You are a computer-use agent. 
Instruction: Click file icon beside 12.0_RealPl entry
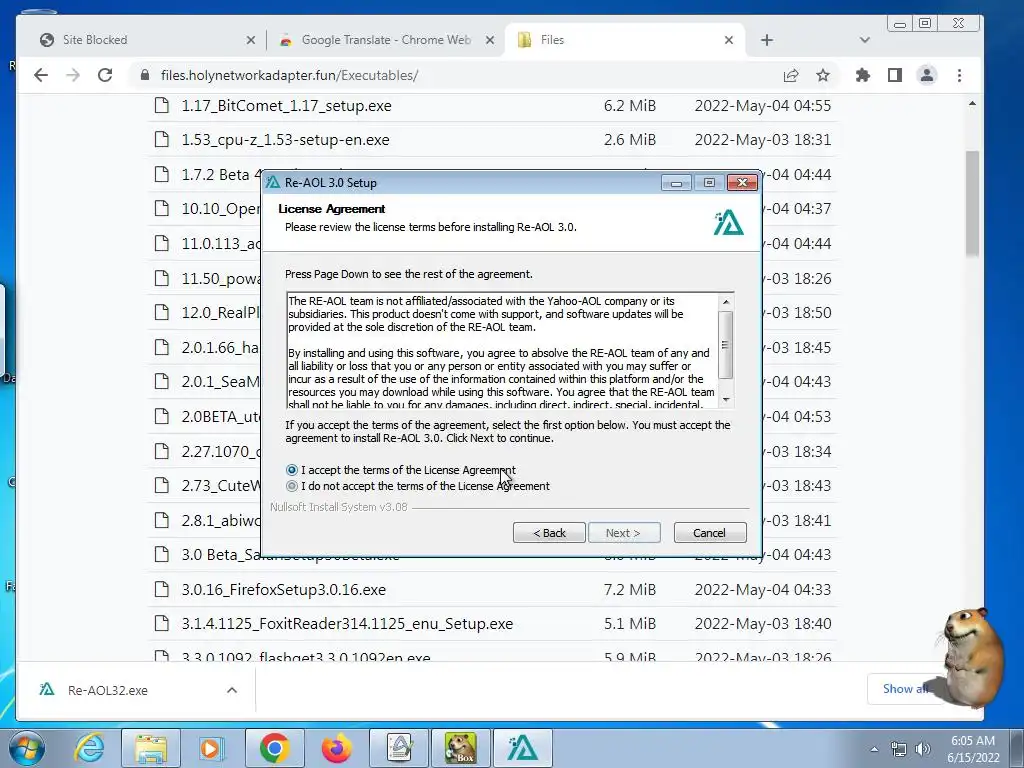click(x=162, y=312)
